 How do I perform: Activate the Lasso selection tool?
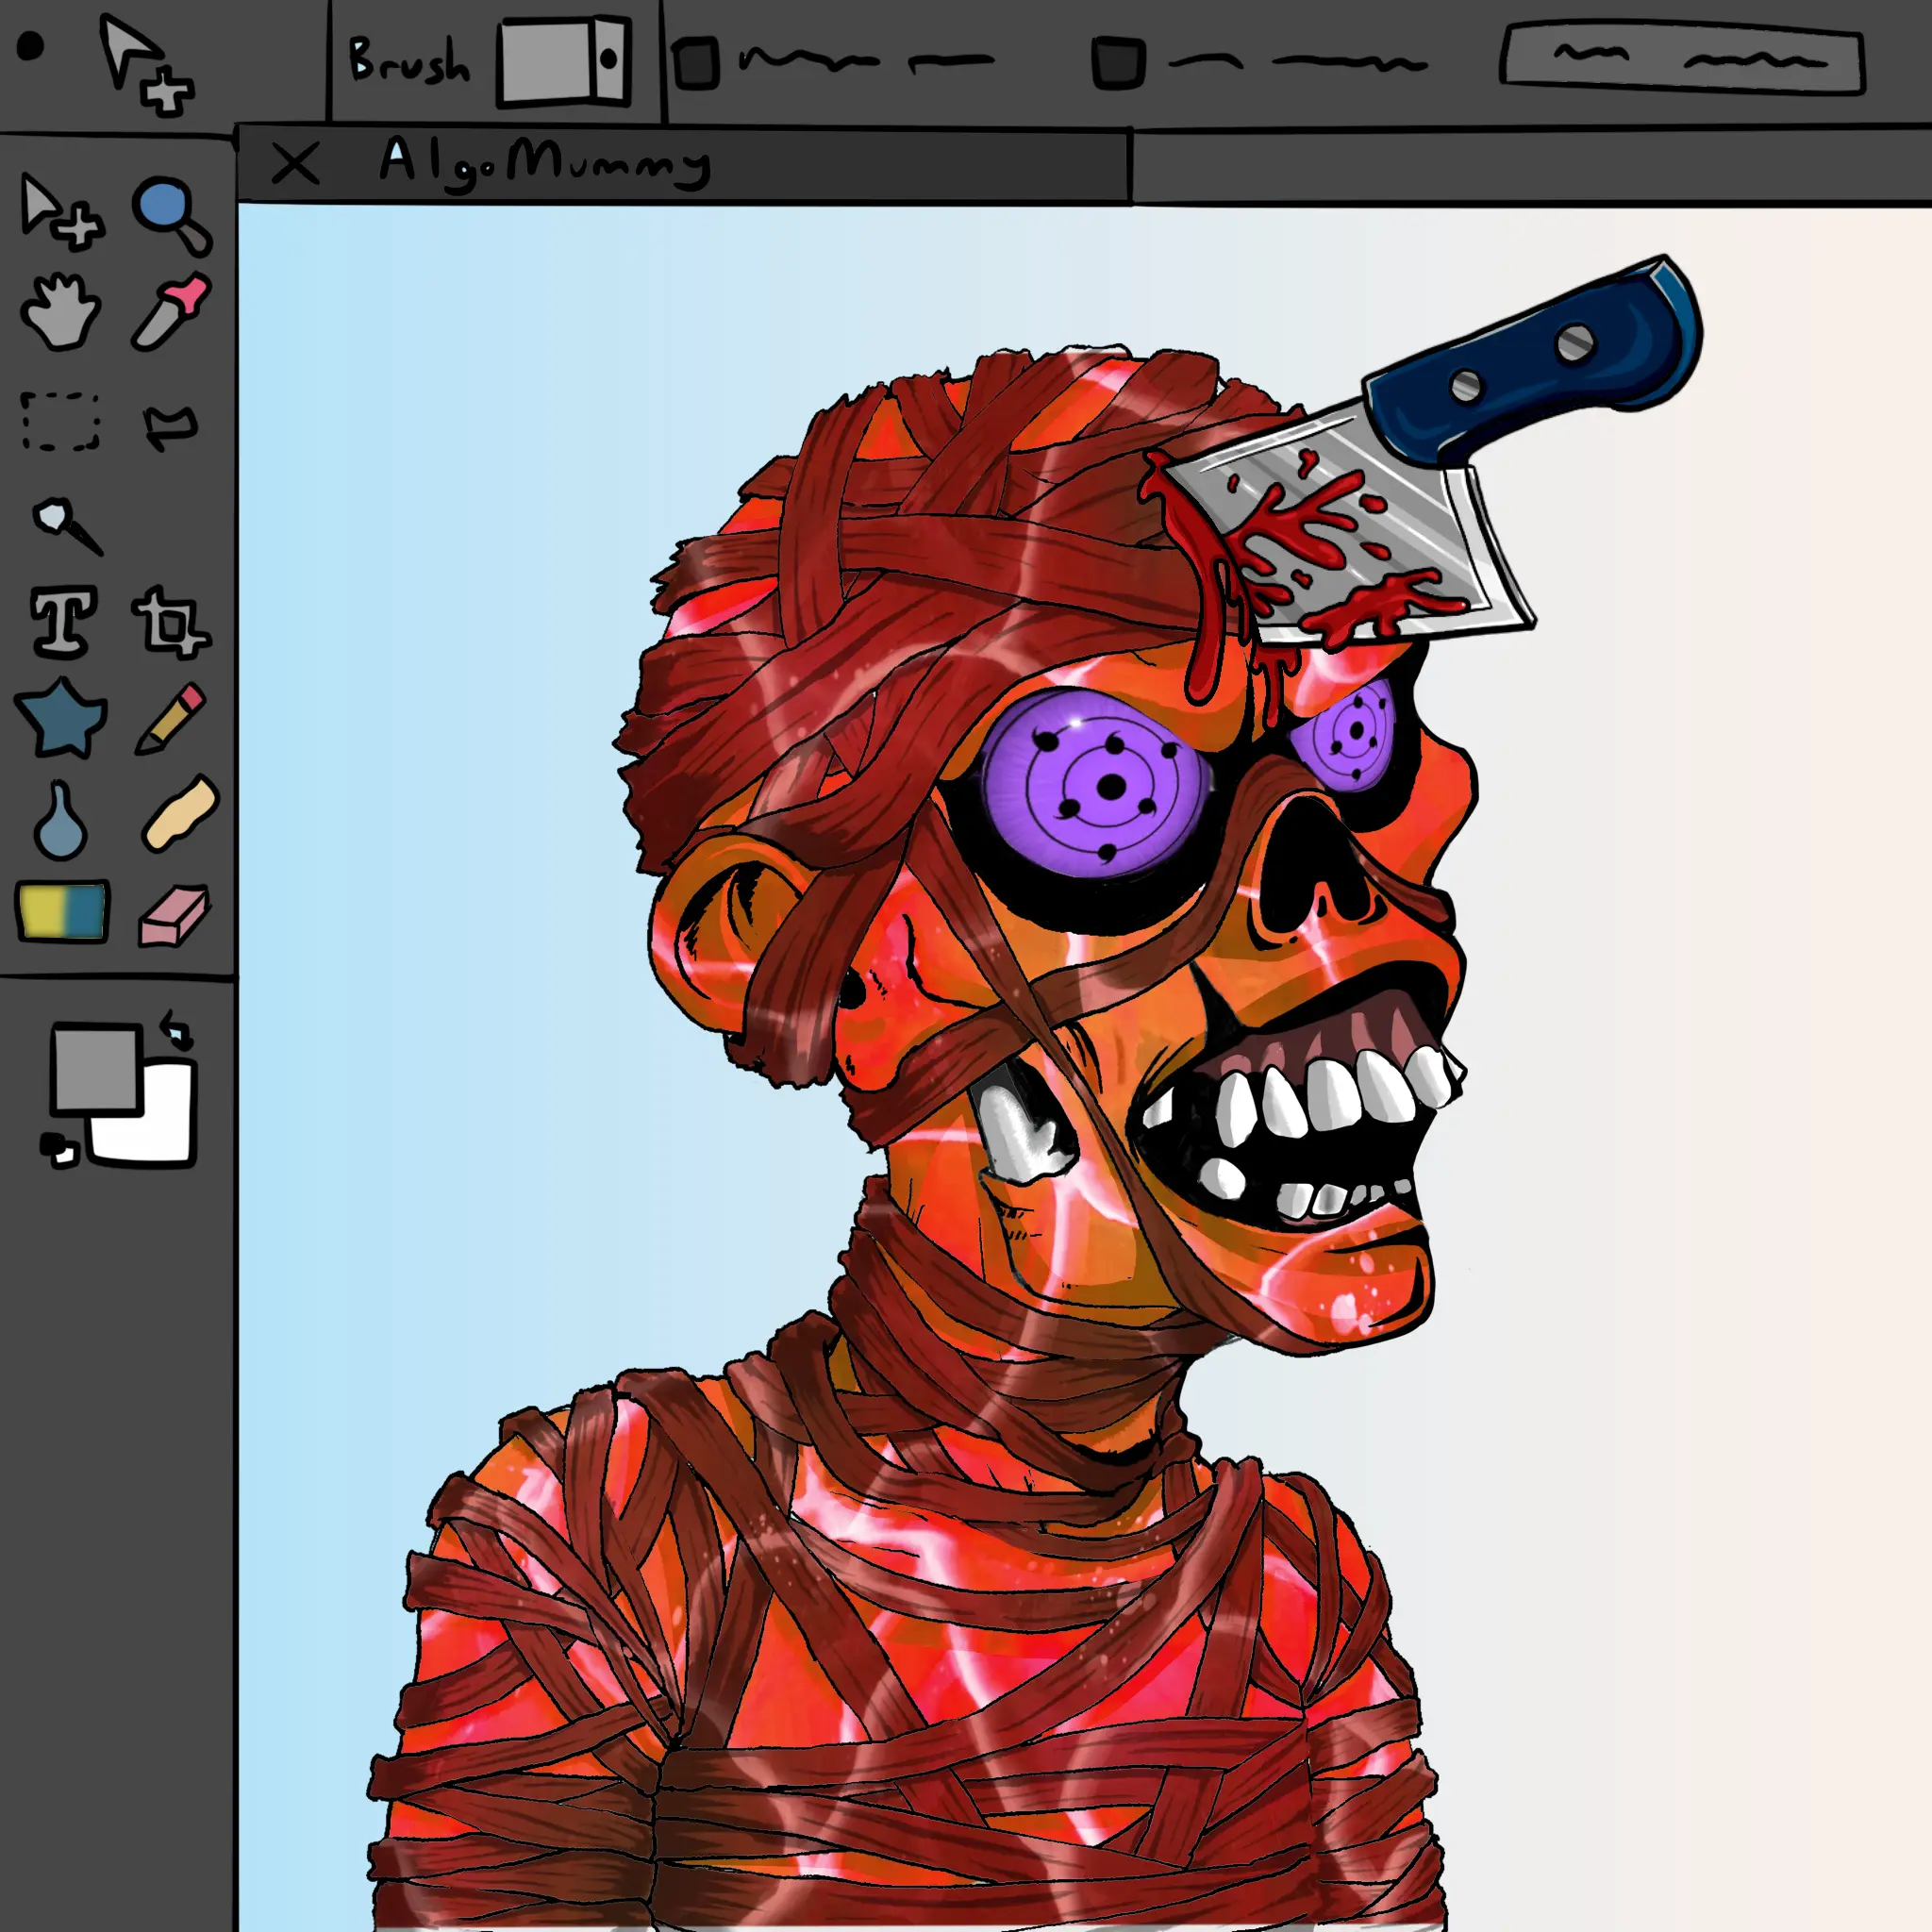(171, 426)
